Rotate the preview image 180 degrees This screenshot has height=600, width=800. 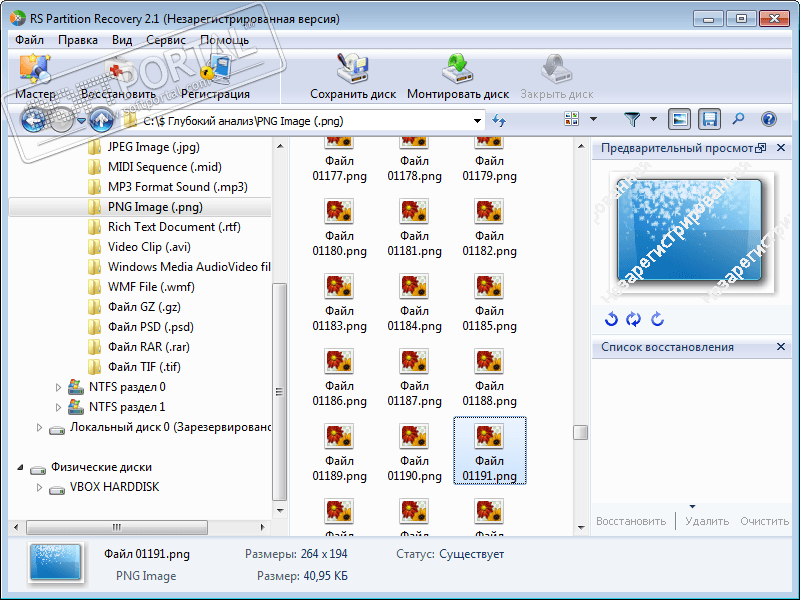633,319
